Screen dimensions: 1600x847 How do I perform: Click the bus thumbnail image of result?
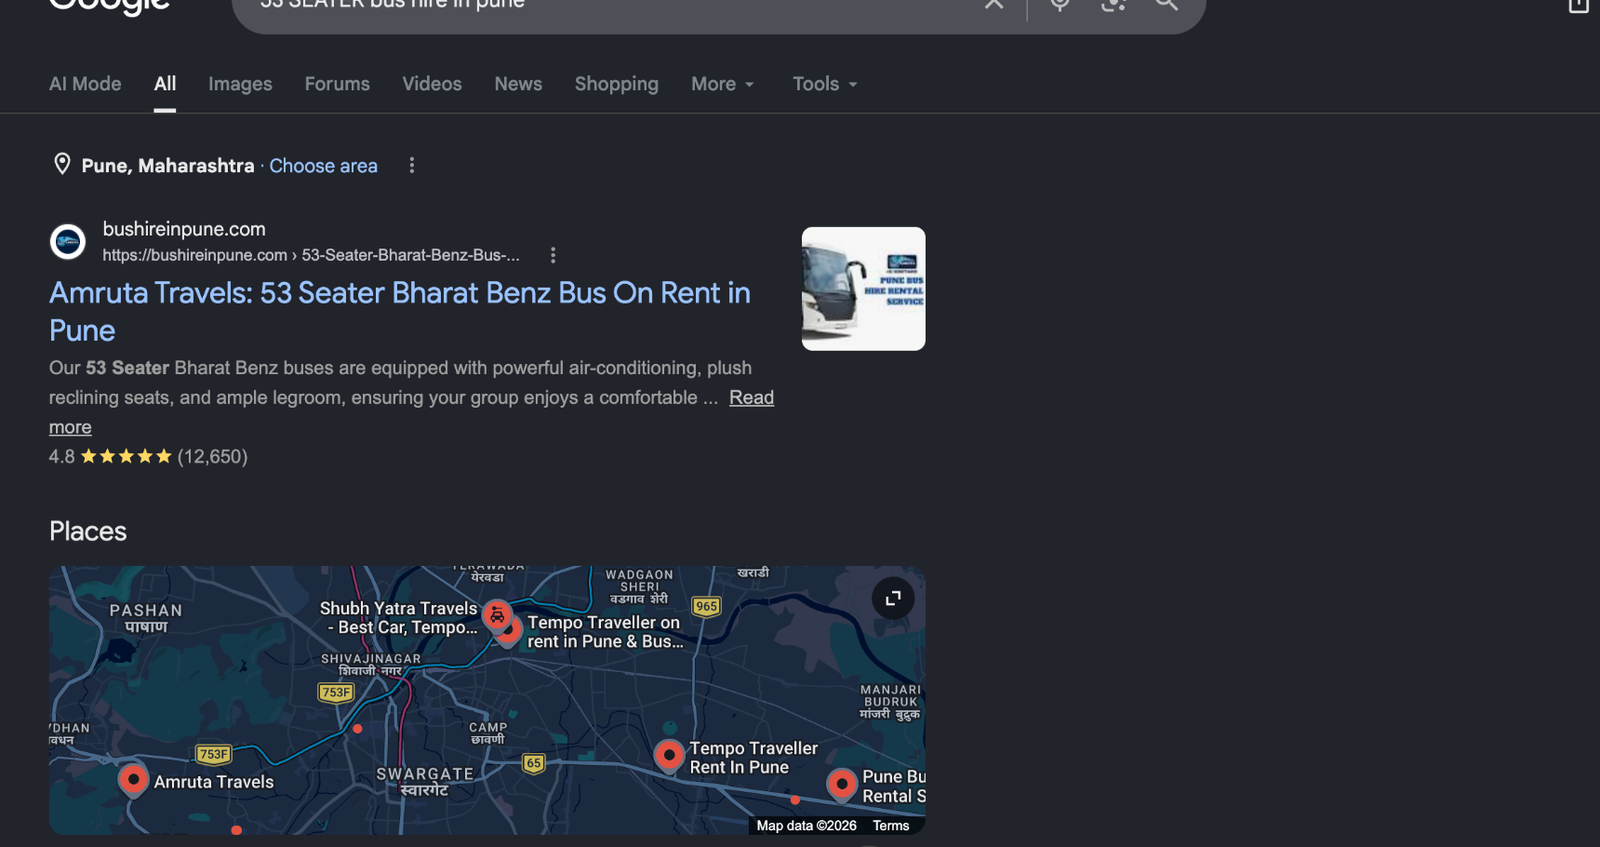pos(863,289)
